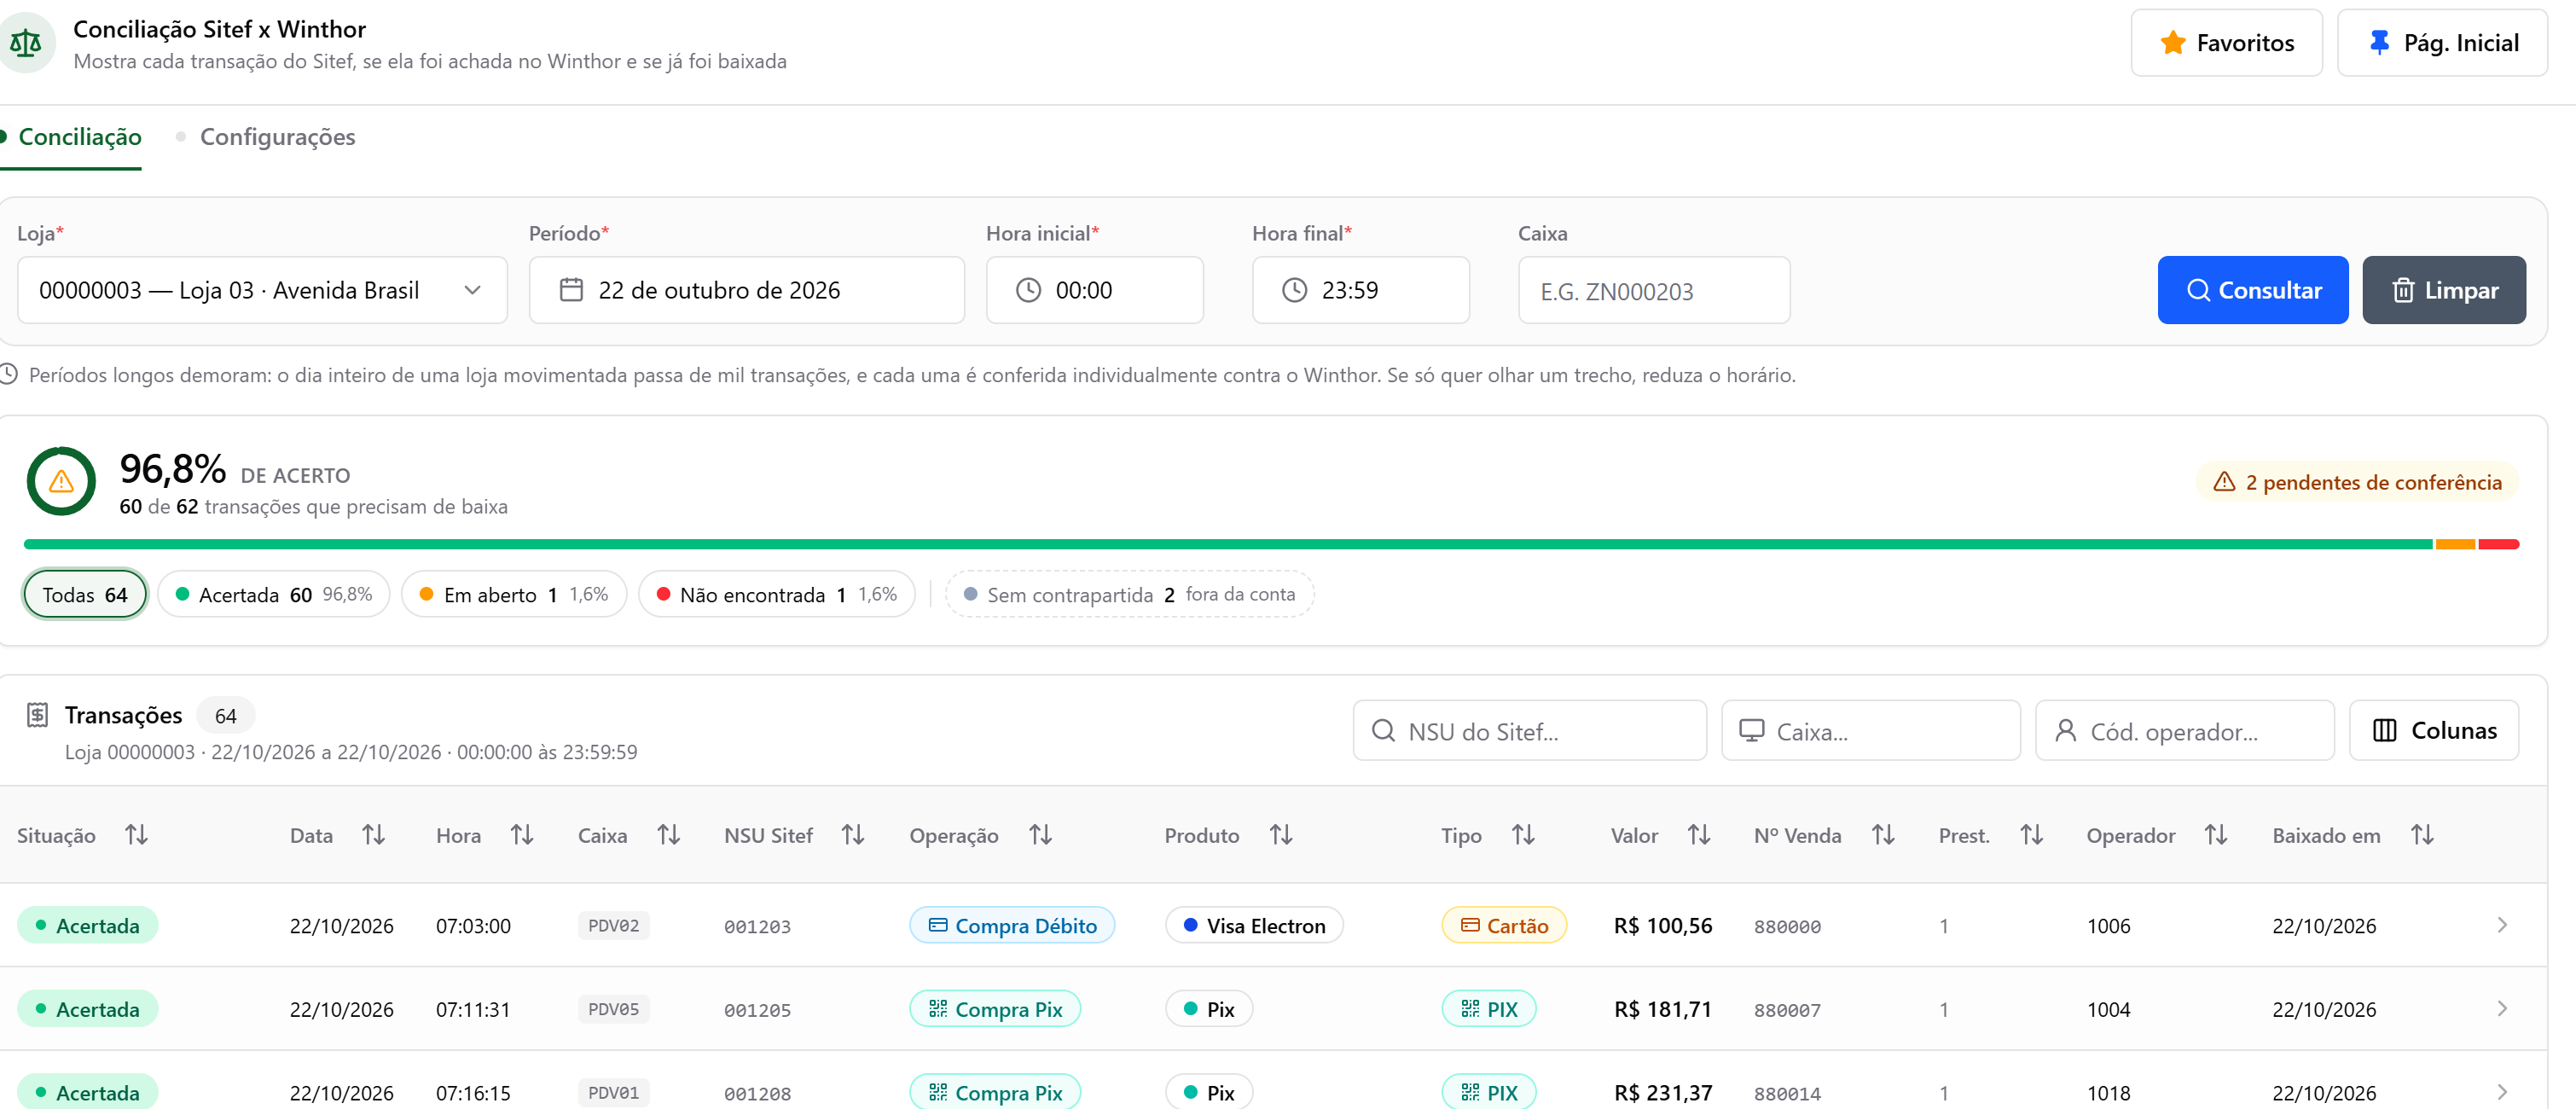
Task: Filter by Não encontrada chip
Action: (777, 594)
